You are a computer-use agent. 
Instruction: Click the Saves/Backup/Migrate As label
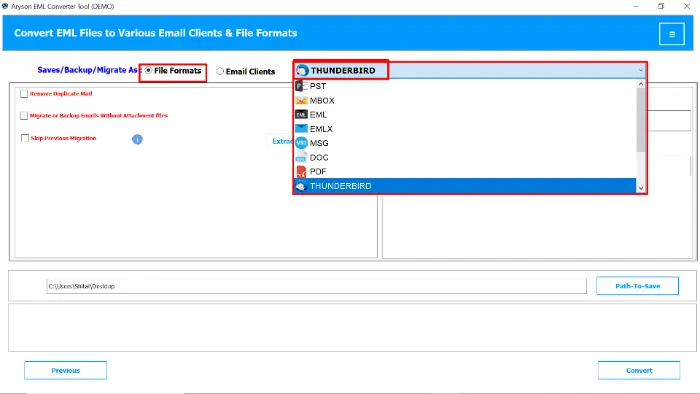[x=88, y=70]
